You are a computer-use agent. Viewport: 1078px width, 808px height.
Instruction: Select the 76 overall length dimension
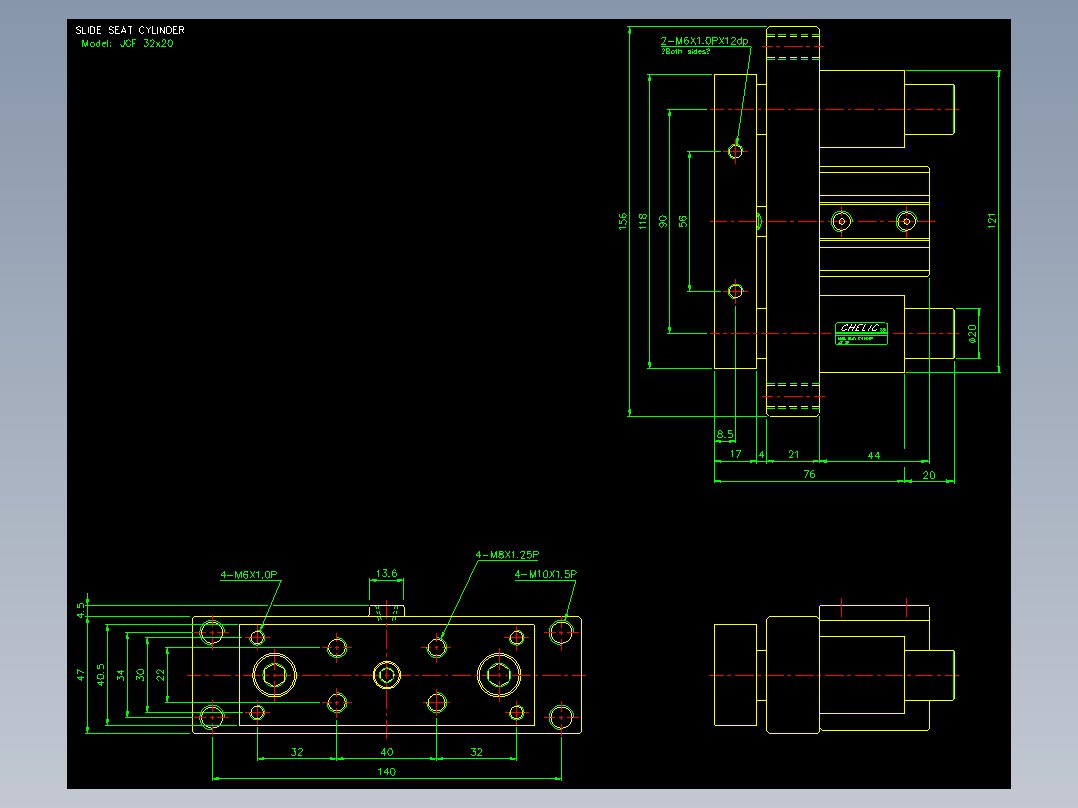click(809, 474)
